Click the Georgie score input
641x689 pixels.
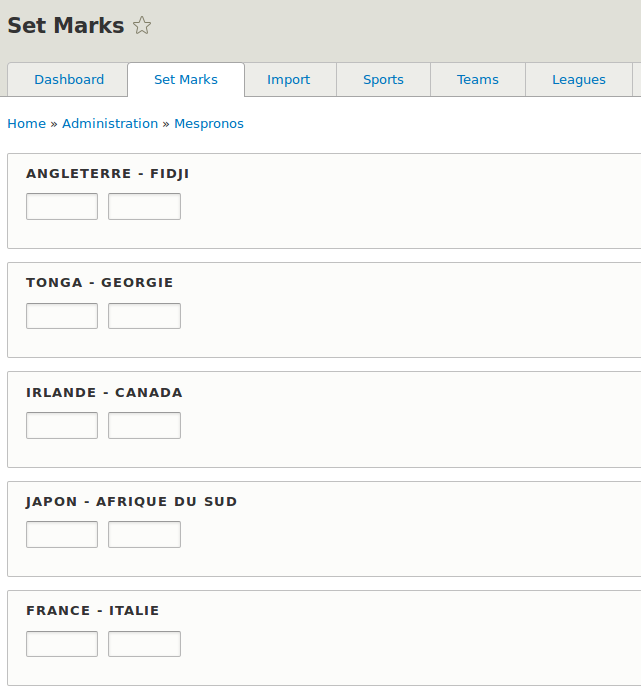click(x=144, y=316)
